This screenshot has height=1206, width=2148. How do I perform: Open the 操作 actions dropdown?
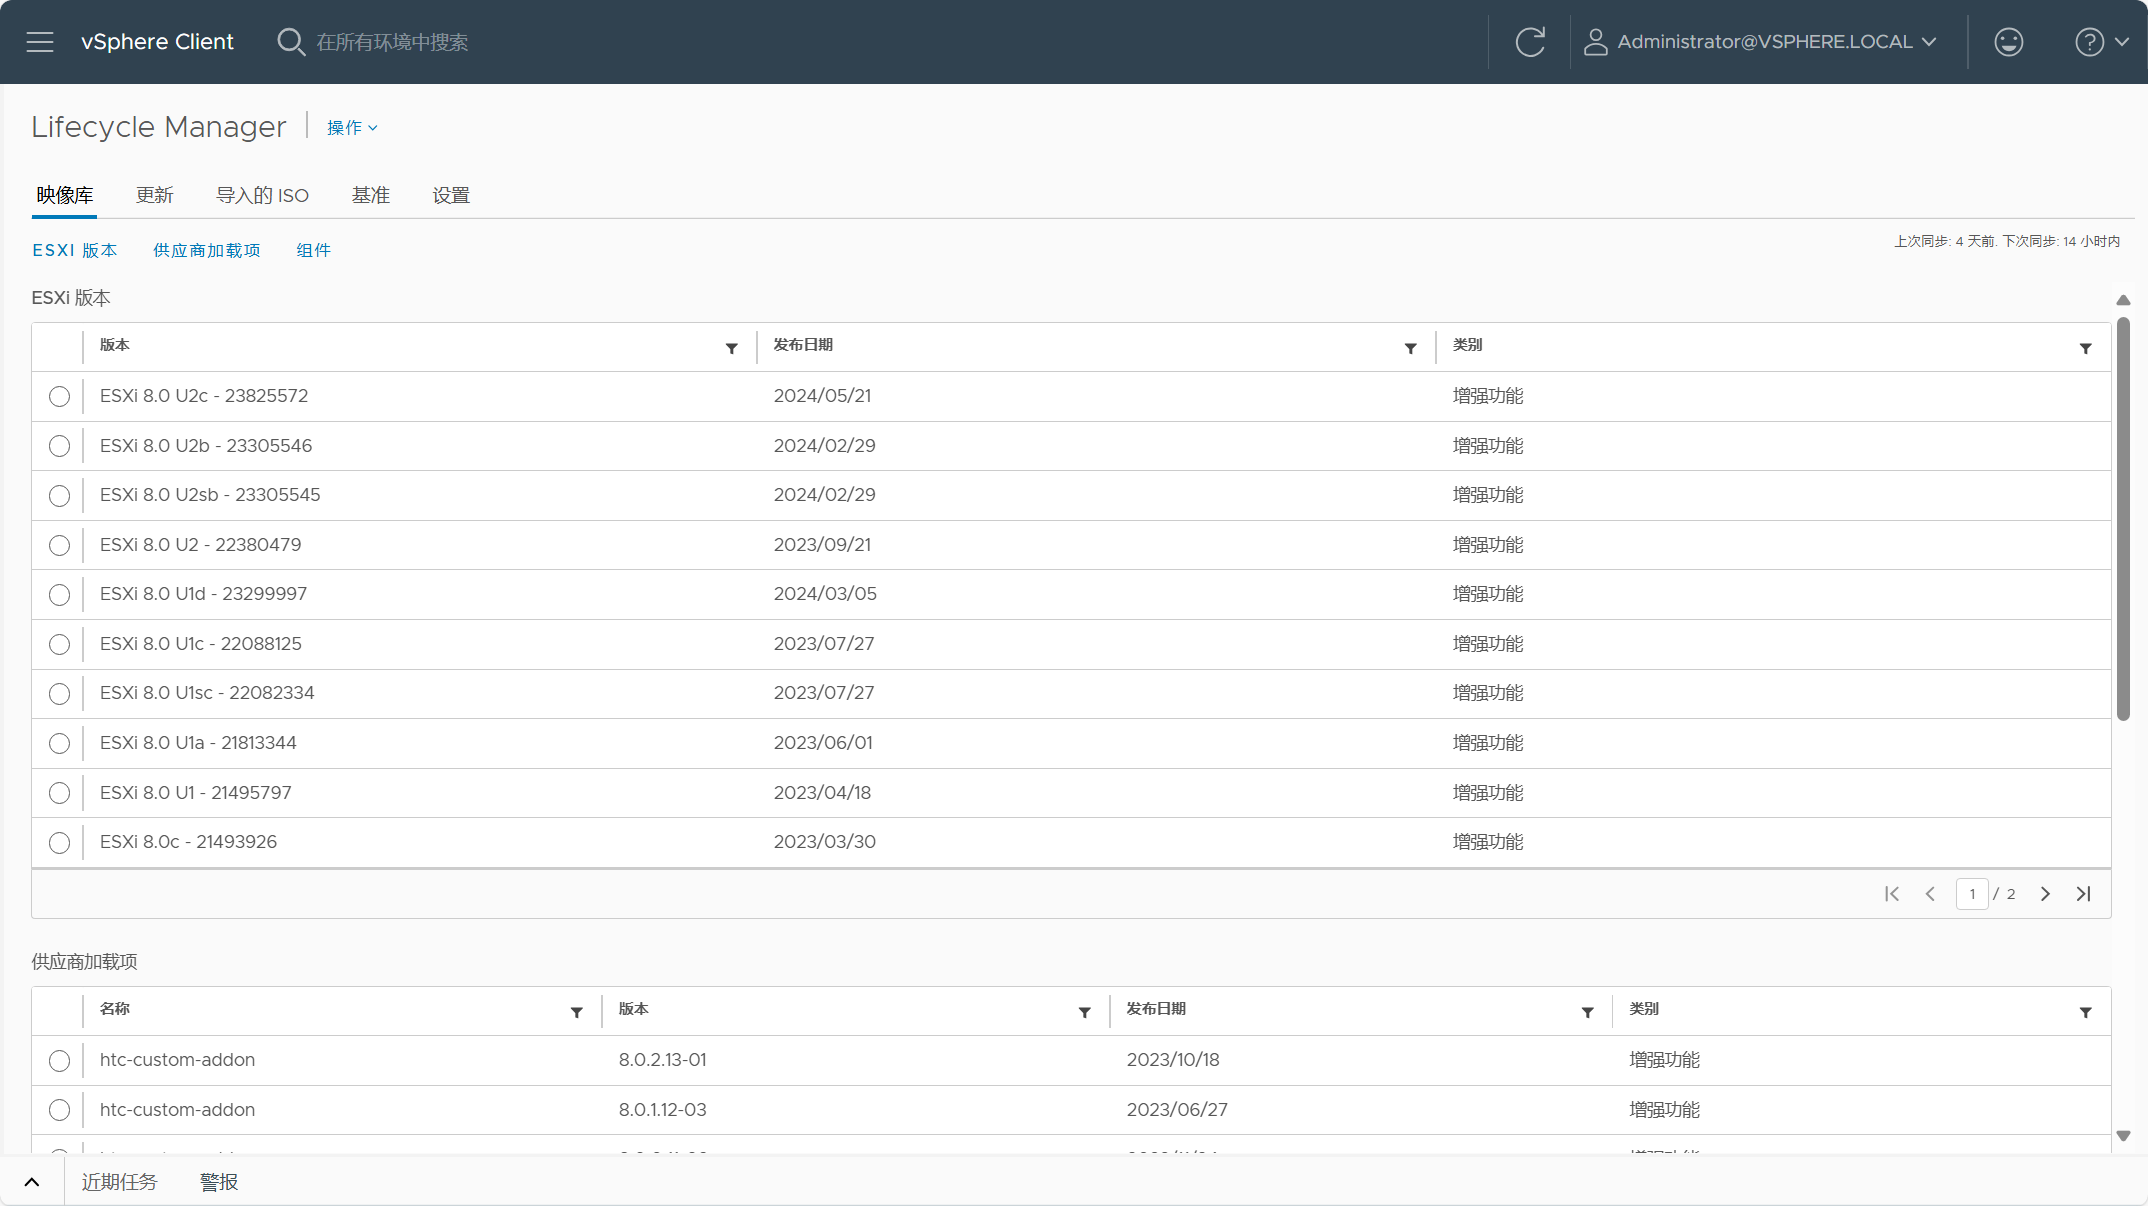(352, 128)
